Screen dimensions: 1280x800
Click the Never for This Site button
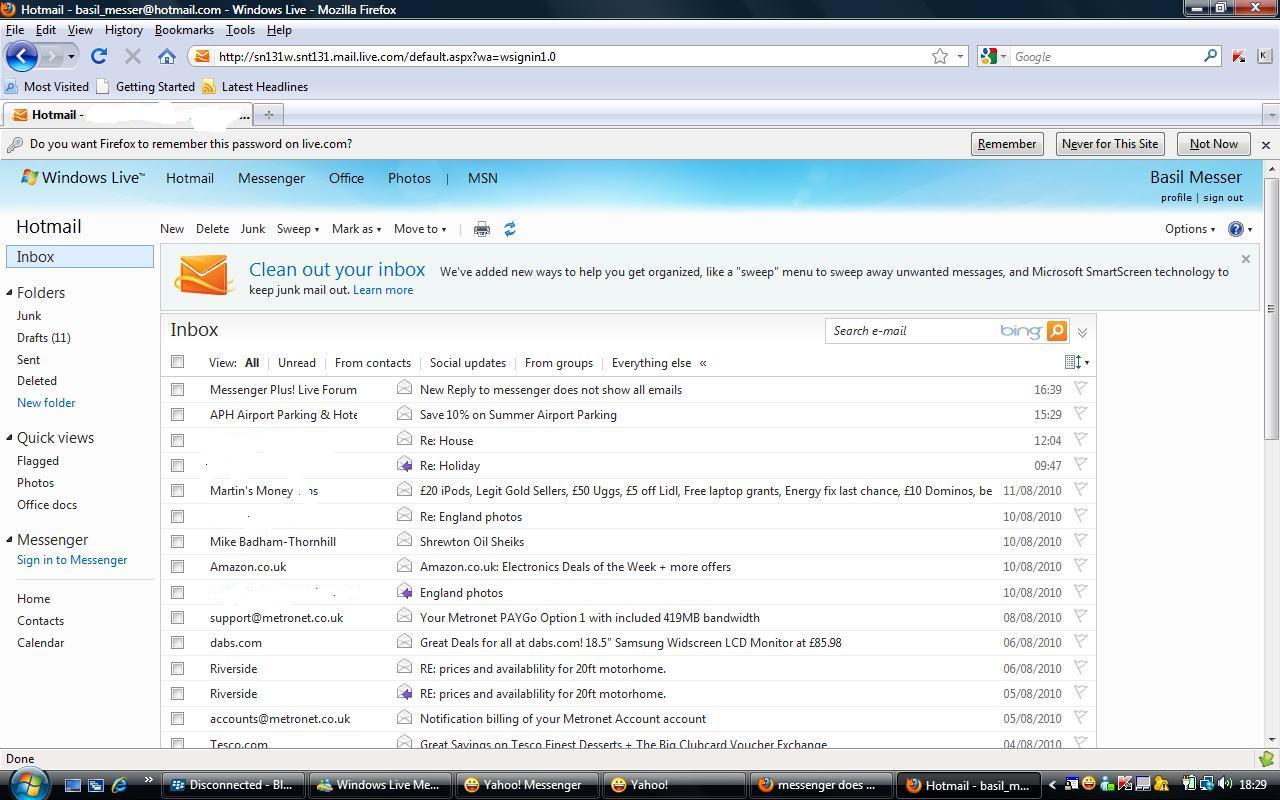(1109, 144)
